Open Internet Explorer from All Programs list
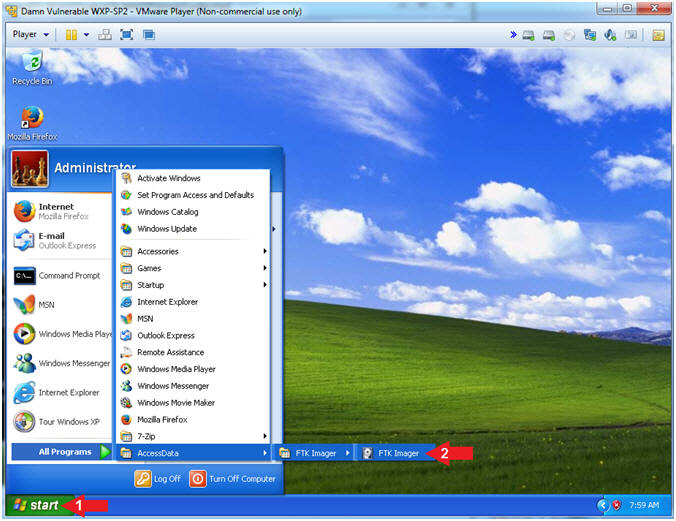This screenshot has width=676, height=521. pos(192,302)
